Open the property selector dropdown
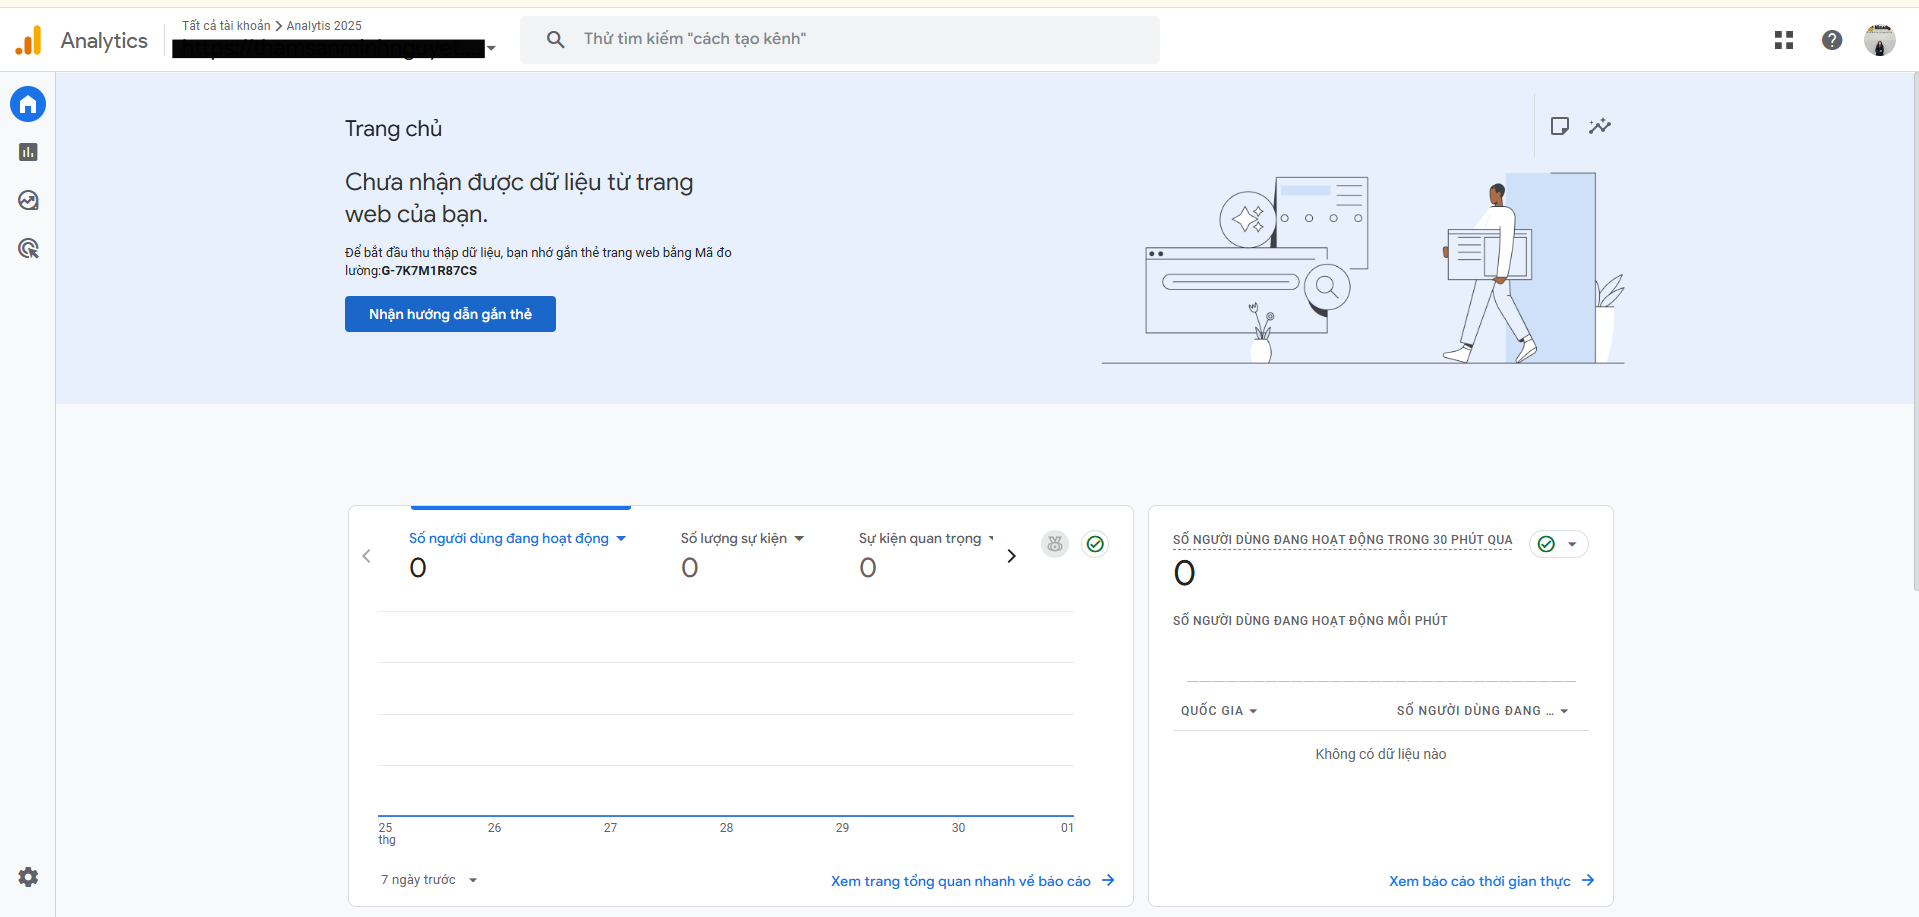This screenshot has height=917, width=1919. click(x=489, y=48)
